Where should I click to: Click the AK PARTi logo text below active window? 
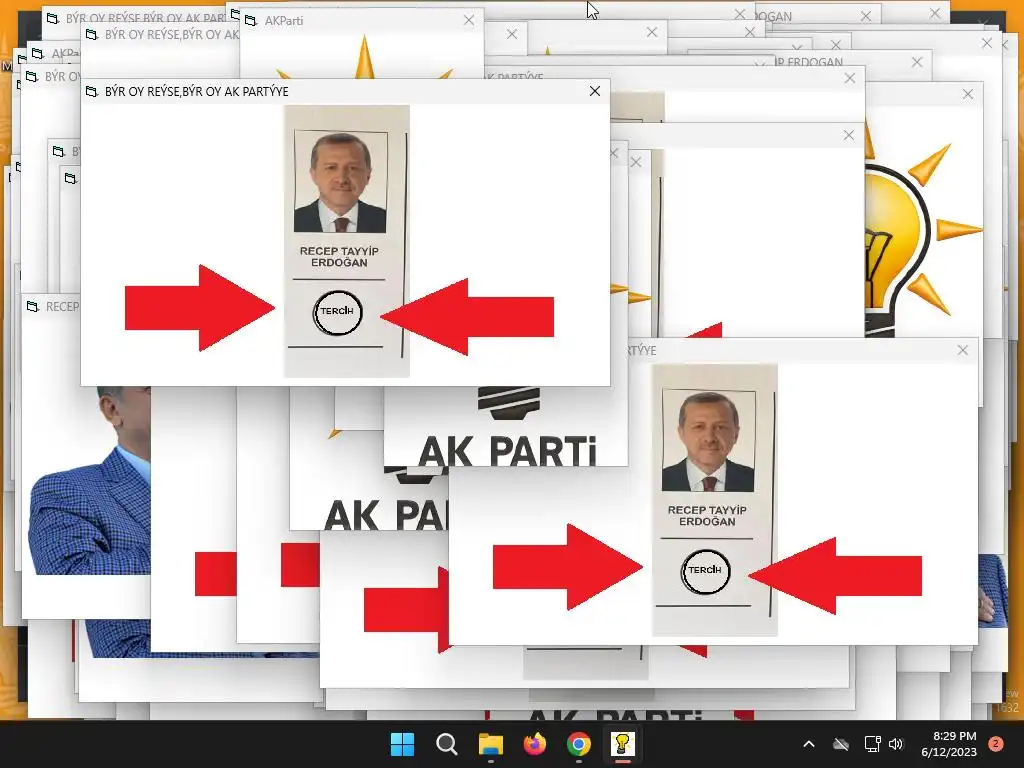507,451
